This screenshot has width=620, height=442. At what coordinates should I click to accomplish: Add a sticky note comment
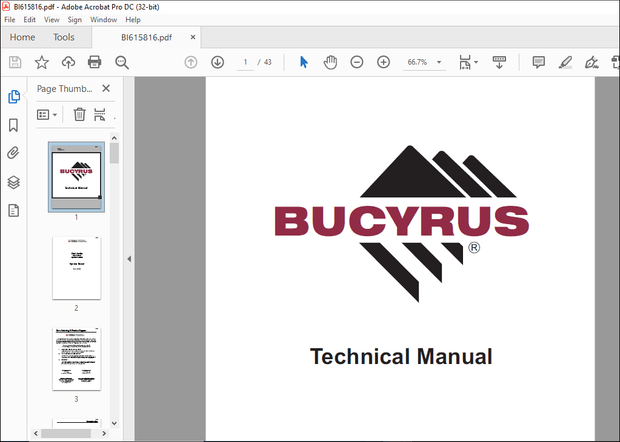539,62
